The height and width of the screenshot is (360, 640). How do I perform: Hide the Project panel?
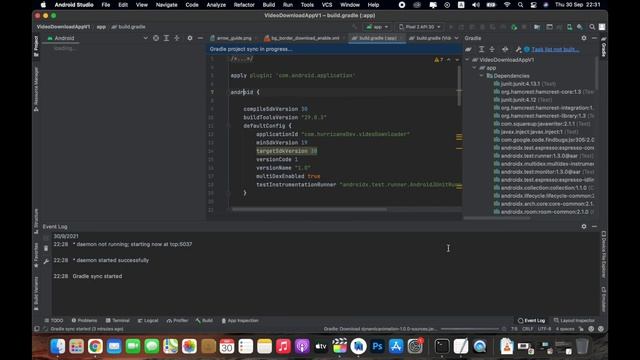click(x=200, y=38)
